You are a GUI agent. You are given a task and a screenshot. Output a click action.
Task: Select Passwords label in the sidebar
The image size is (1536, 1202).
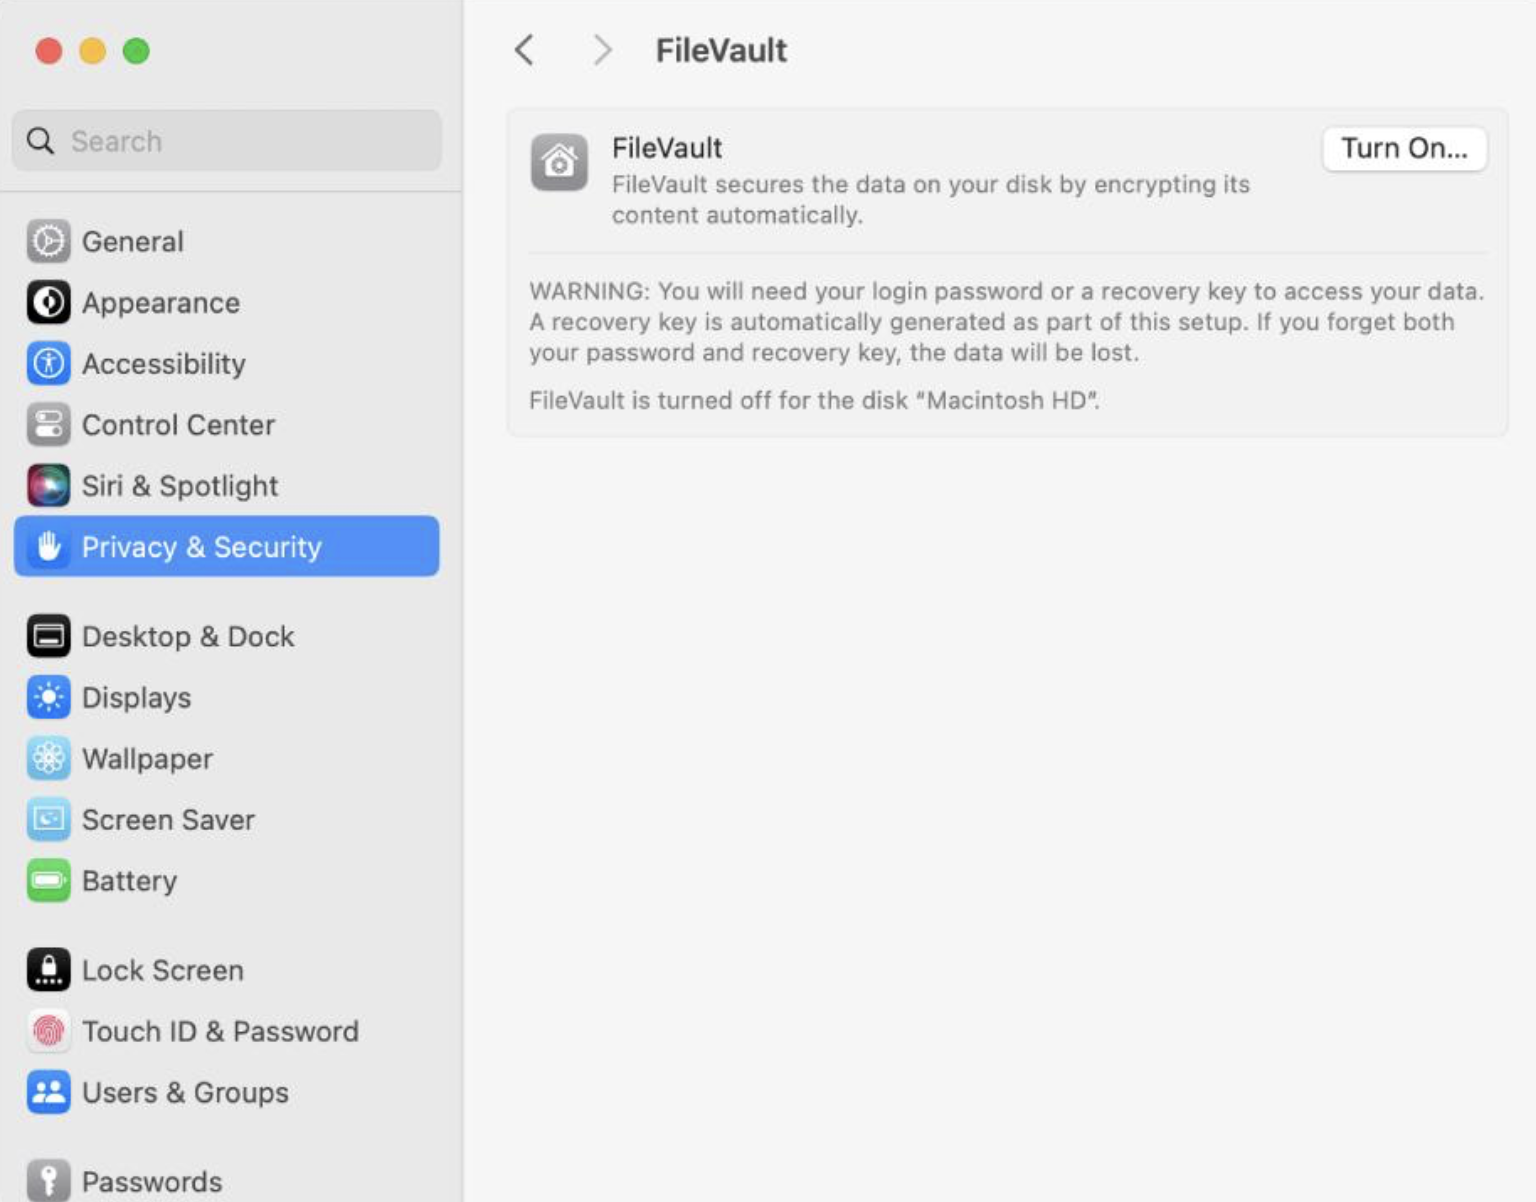click(x=152, y=1182)
